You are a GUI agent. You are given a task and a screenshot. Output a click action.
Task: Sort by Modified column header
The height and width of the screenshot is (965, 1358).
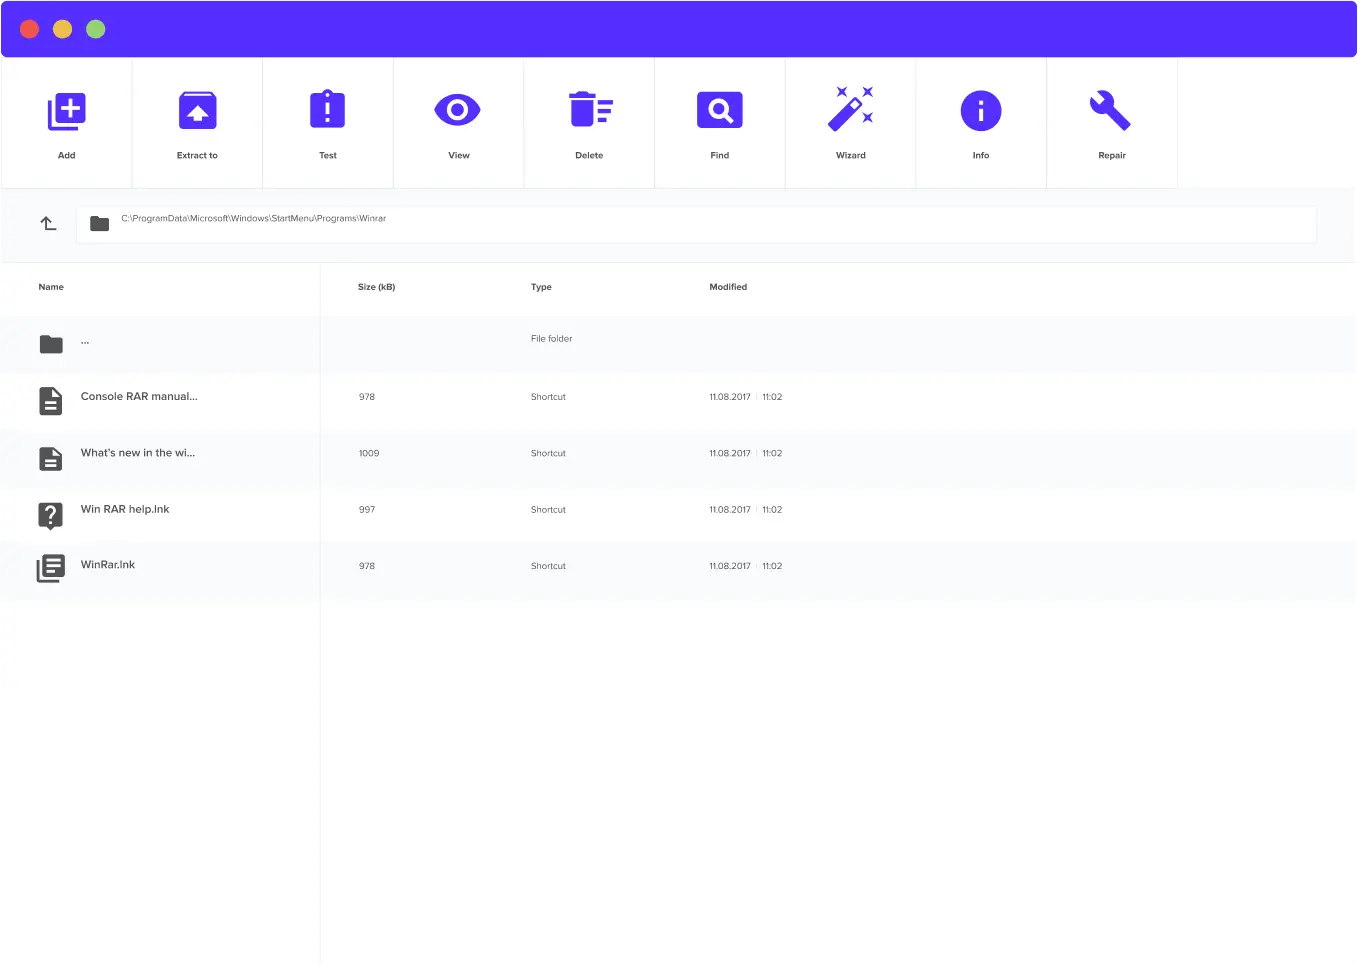[x=728, y=287]
